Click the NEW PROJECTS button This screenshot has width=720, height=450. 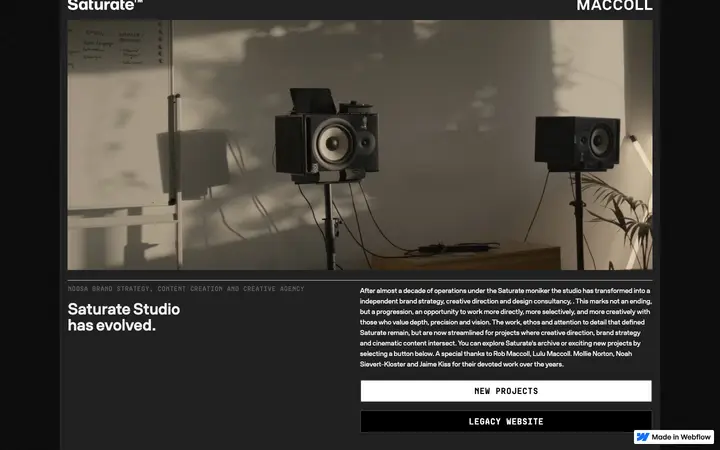(506, 391)
